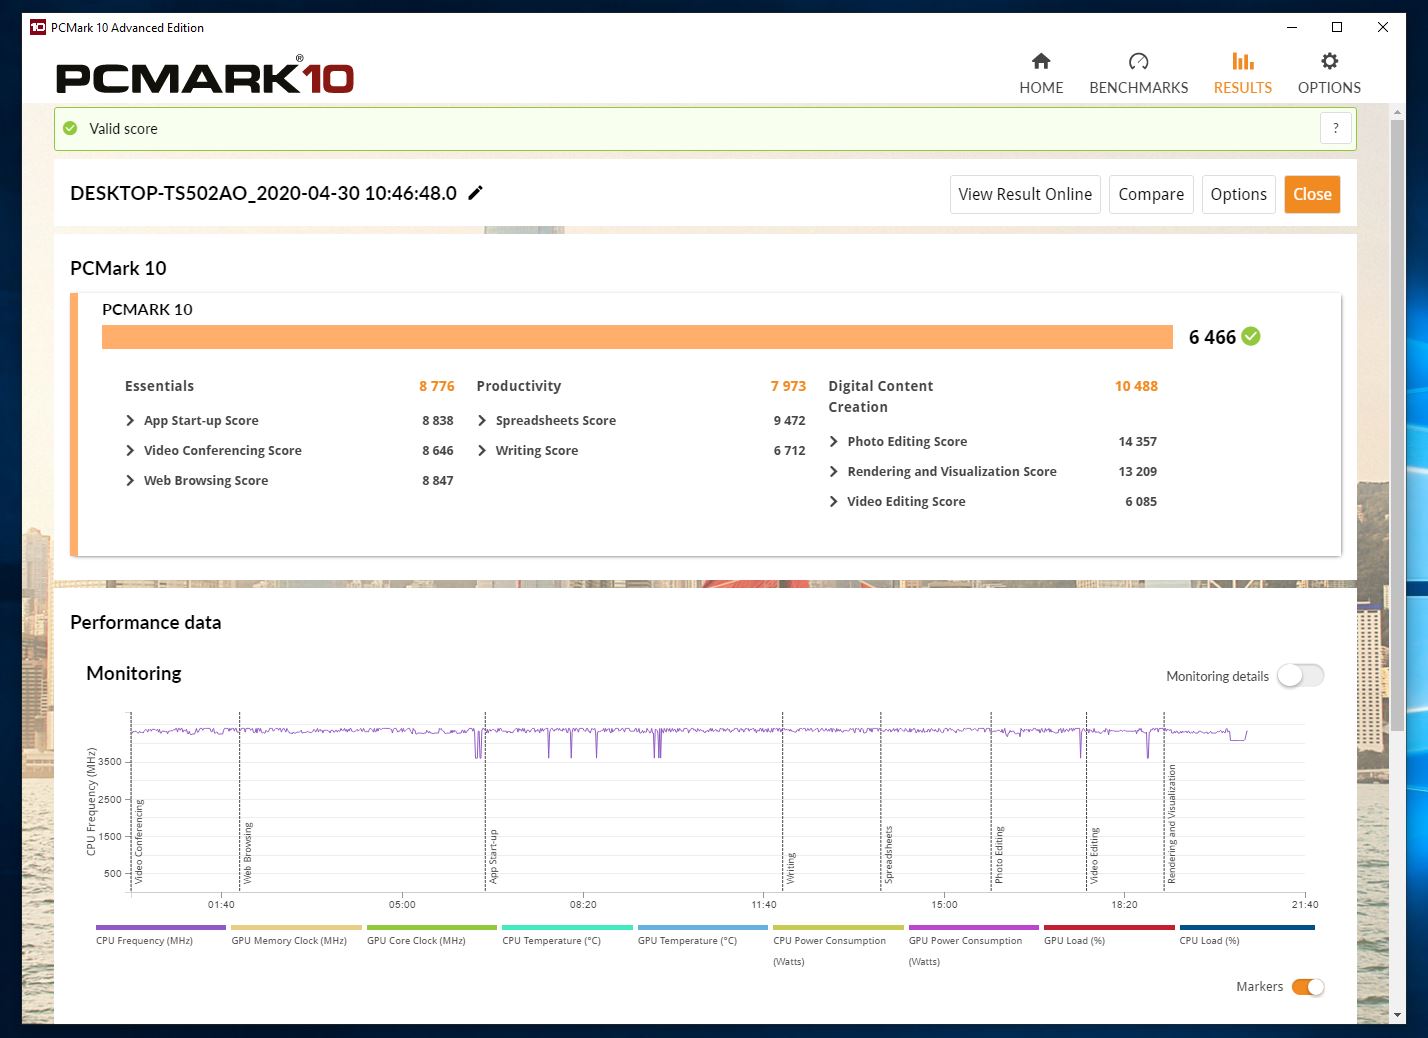Select GPU Temperature legend swatch
Screen dimensions: 1428x1038
click(x=703, y=927)
